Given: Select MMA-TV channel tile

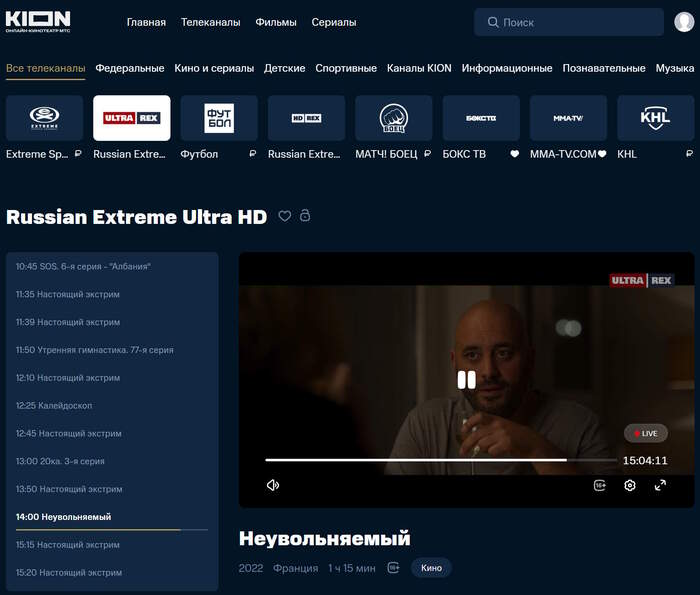Looking at the screenshot, I should click(x=568, y=118).
